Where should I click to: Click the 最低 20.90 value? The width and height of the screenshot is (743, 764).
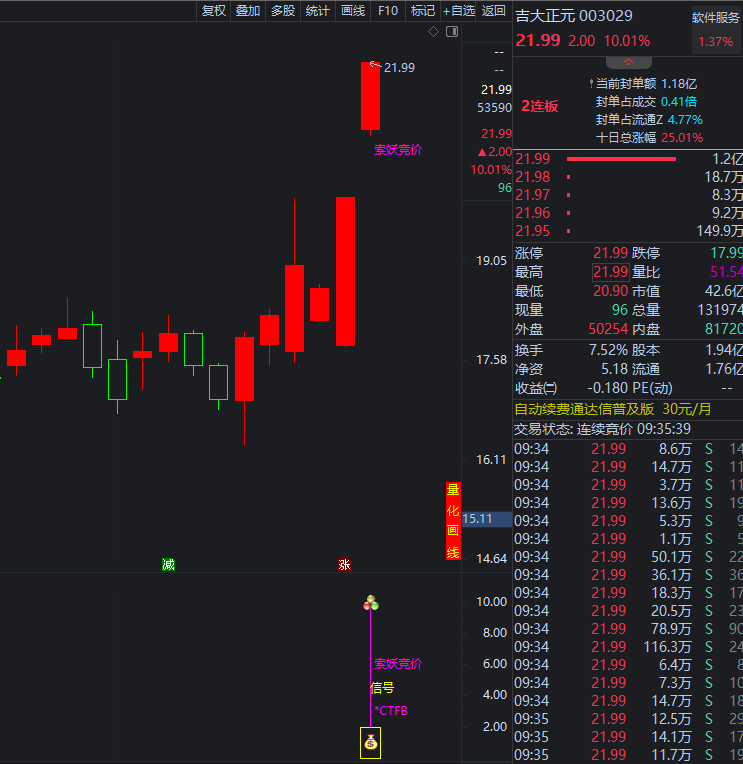pyautogui.click(x=610, y=291)
